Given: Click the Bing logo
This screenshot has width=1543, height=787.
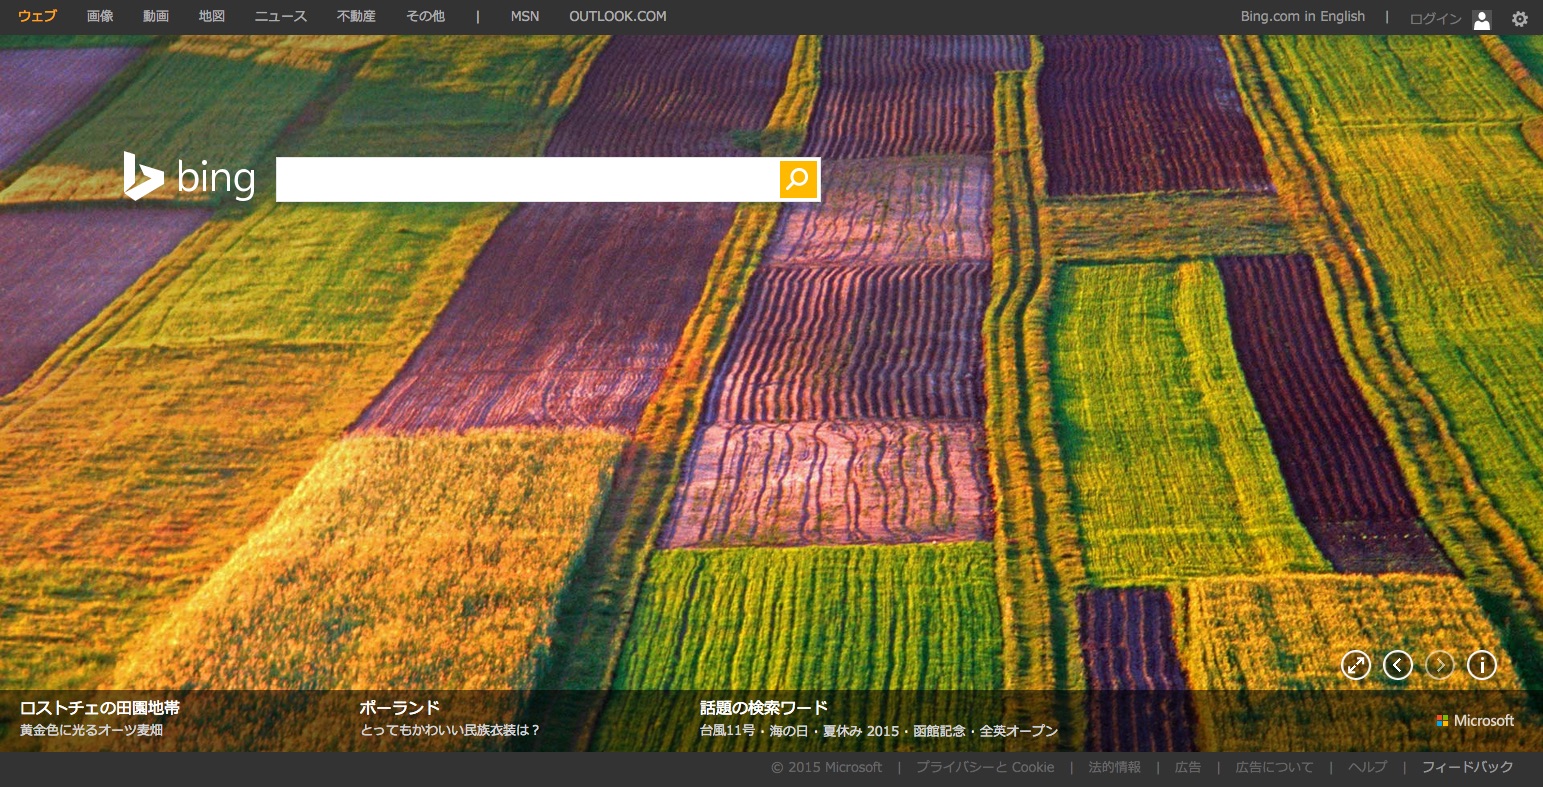Looking at the screenshot, I should click(190, 177).
